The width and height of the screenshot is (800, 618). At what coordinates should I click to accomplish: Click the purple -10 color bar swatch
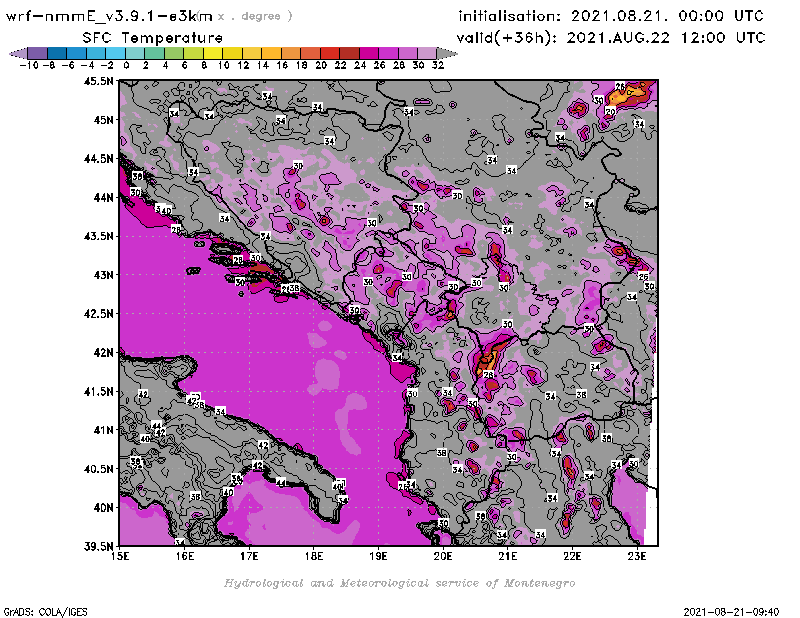36,53
